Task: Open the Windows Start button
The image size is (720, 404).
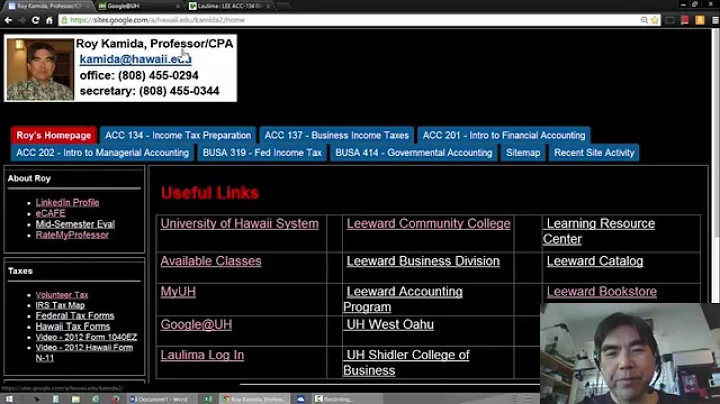Action: tap(9, 399)
